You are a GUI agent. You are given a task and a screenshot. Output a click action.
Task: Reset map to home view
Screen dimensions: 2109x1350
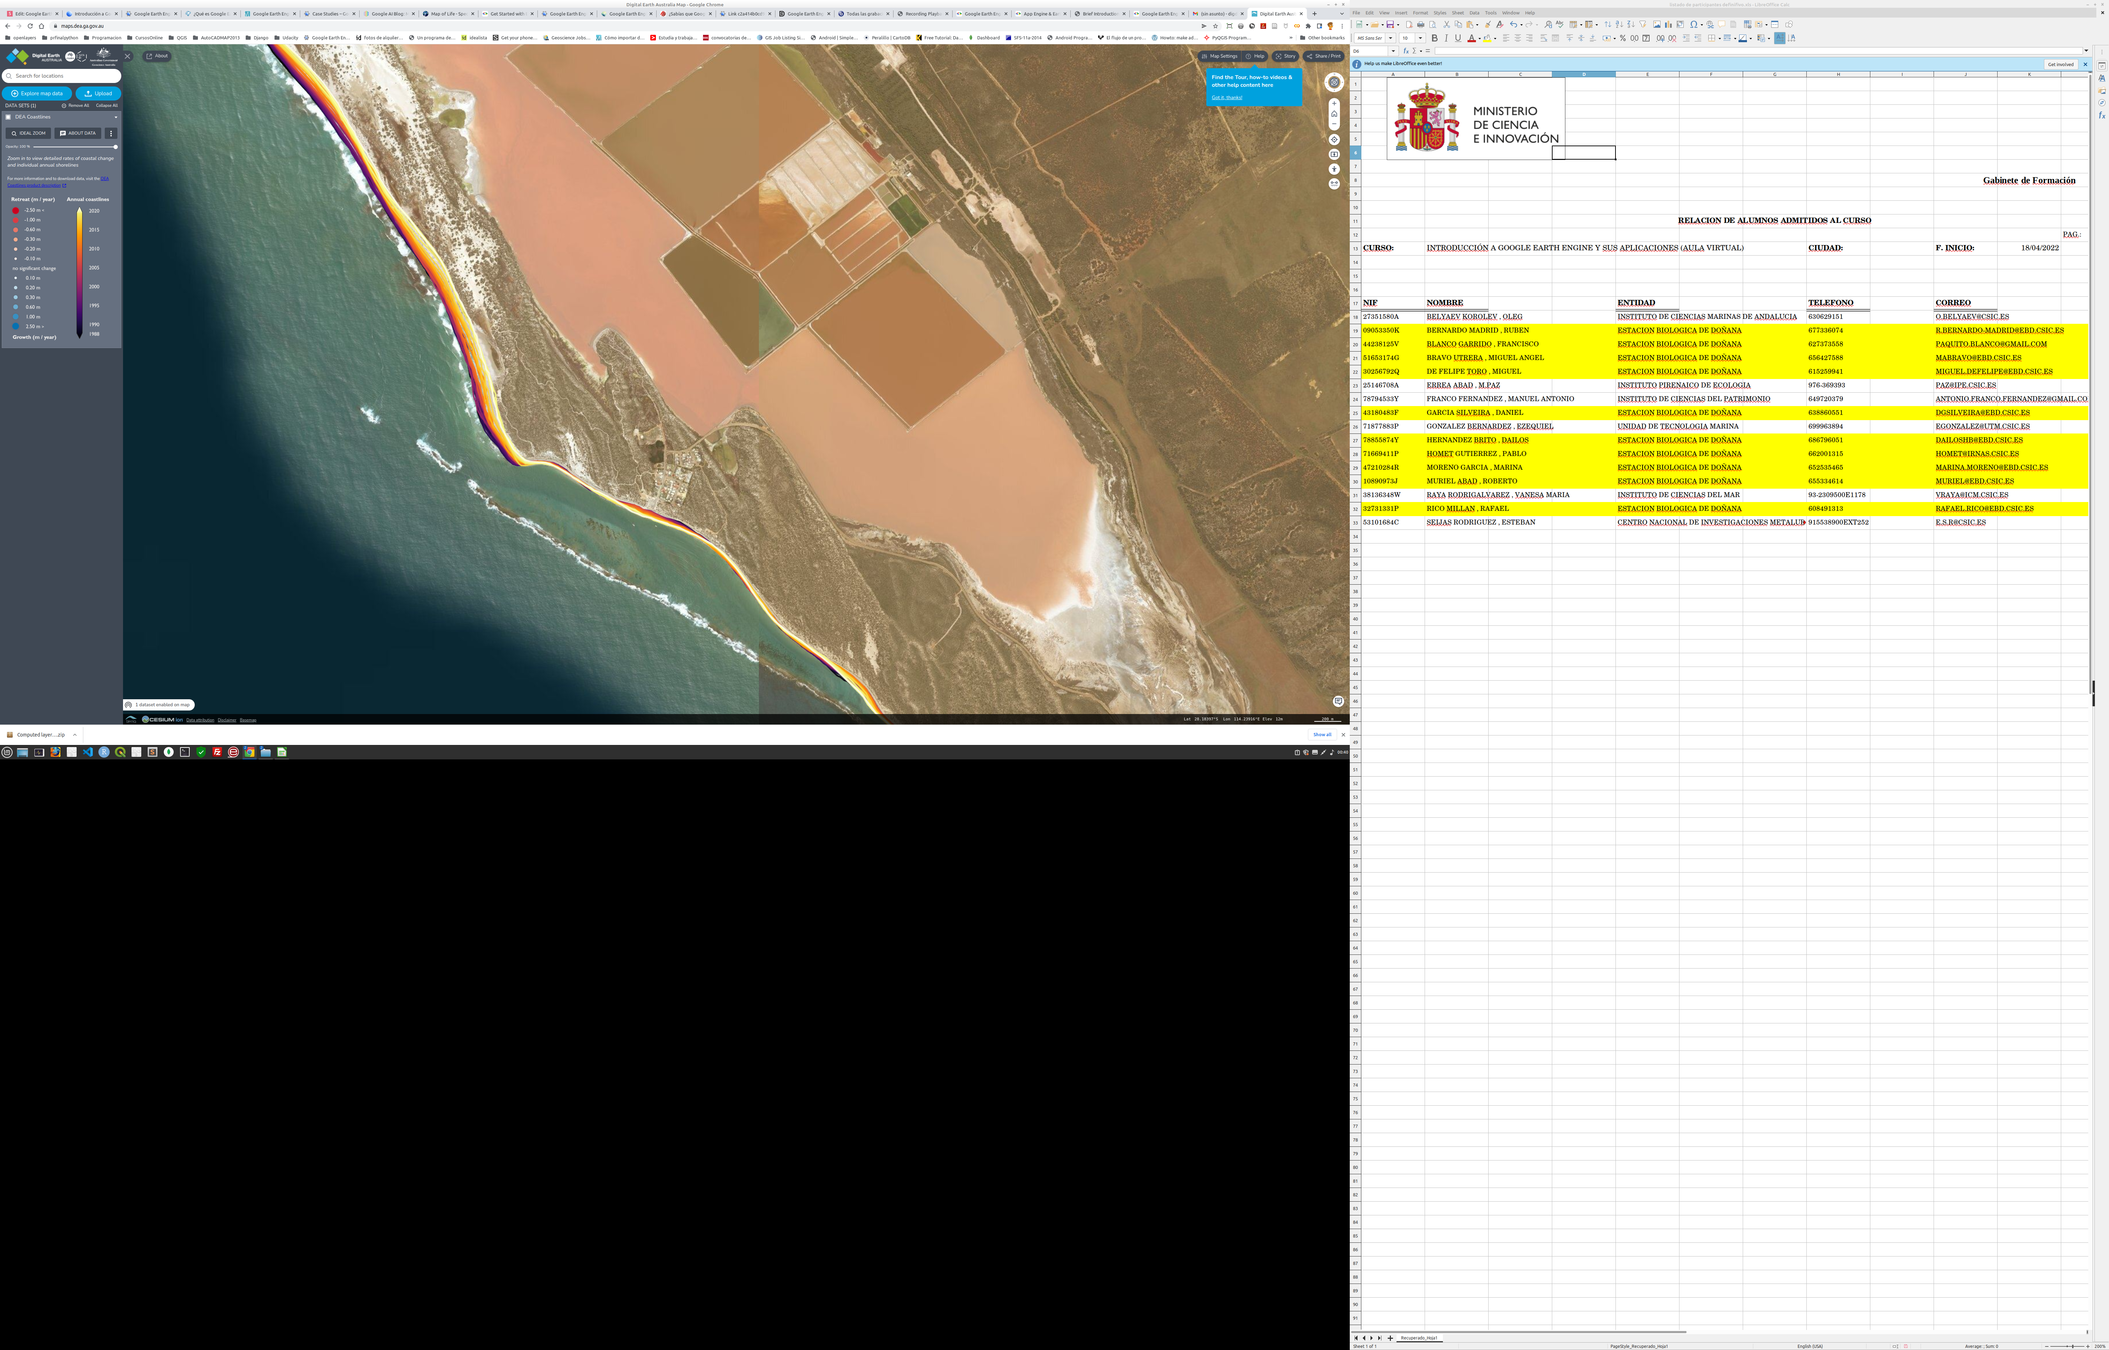1334,114
